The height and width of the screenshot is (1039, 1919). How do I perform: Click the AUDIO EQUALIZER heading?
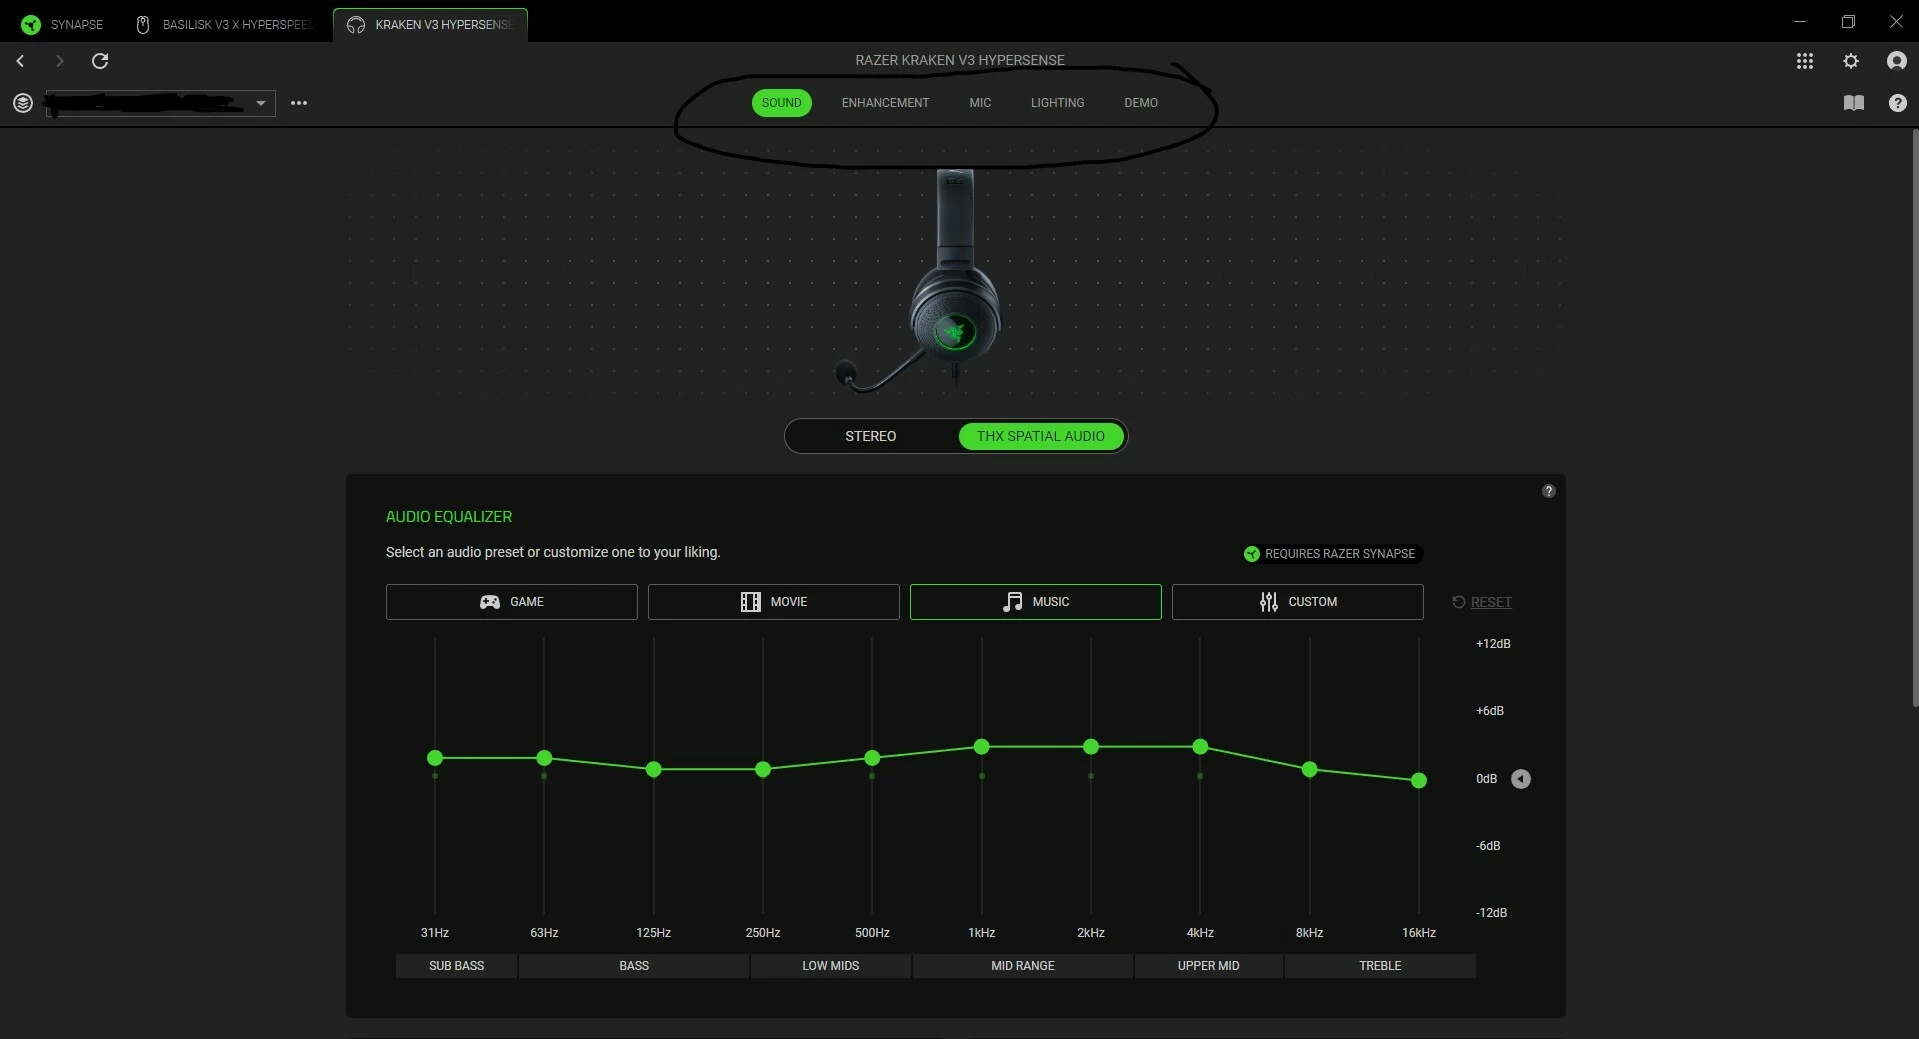(449, 517)
